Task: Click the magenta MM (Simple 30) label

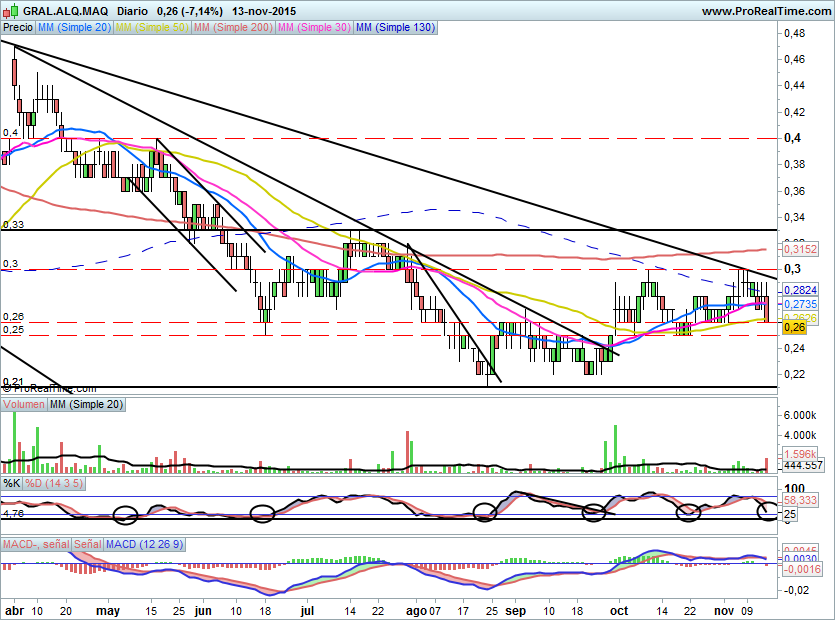Action: tap(313, 28)
